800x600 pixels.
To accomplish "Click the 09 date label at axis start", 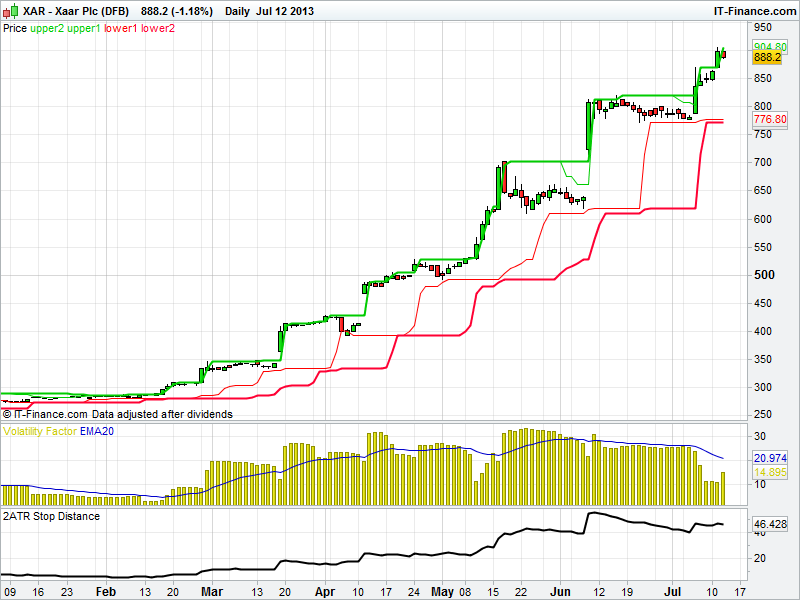I will pyautogui.click(x=10, y=592).
